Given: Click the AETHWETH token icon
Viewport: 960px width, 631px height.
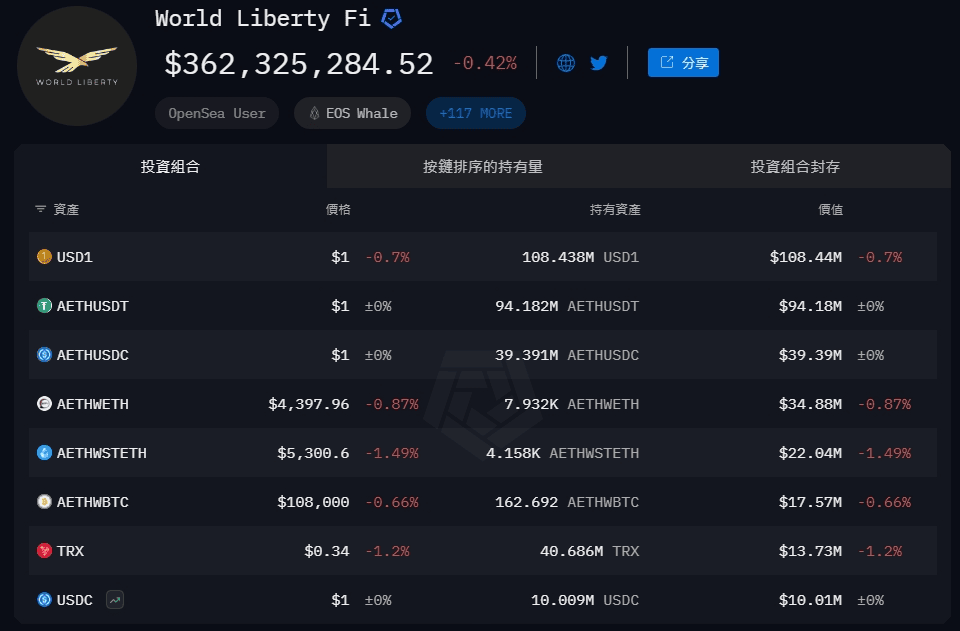Looking at the screenshot, I should (44, 404).
